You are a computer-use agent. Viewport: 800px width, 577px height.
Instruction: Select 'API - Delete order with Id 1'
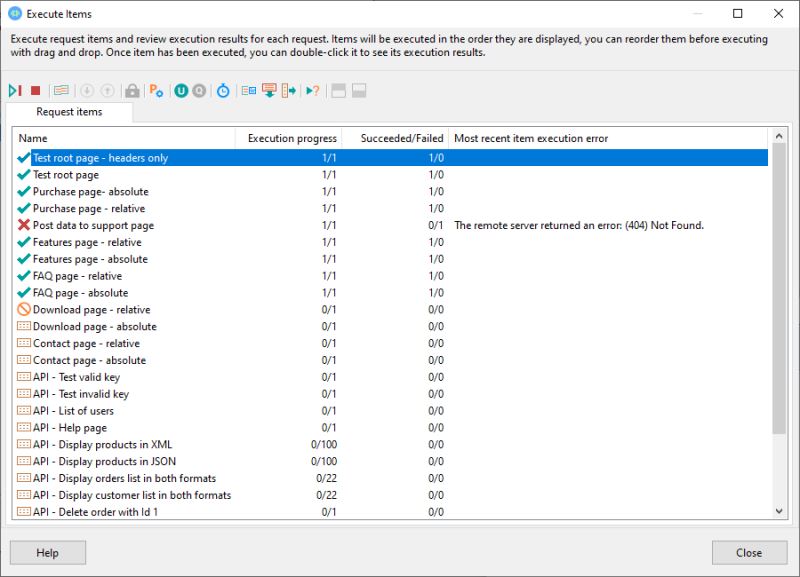point(391,511)
